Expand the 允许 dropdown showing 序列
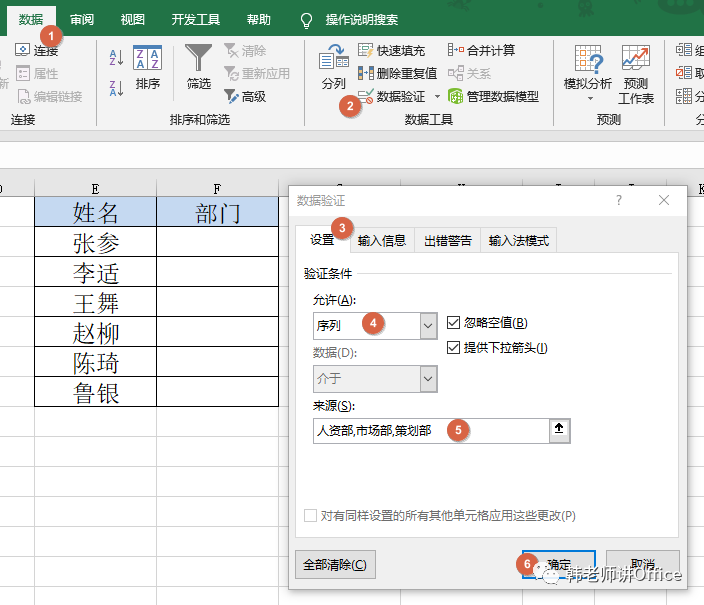704x605 pixels. click(x=428, y=325)
